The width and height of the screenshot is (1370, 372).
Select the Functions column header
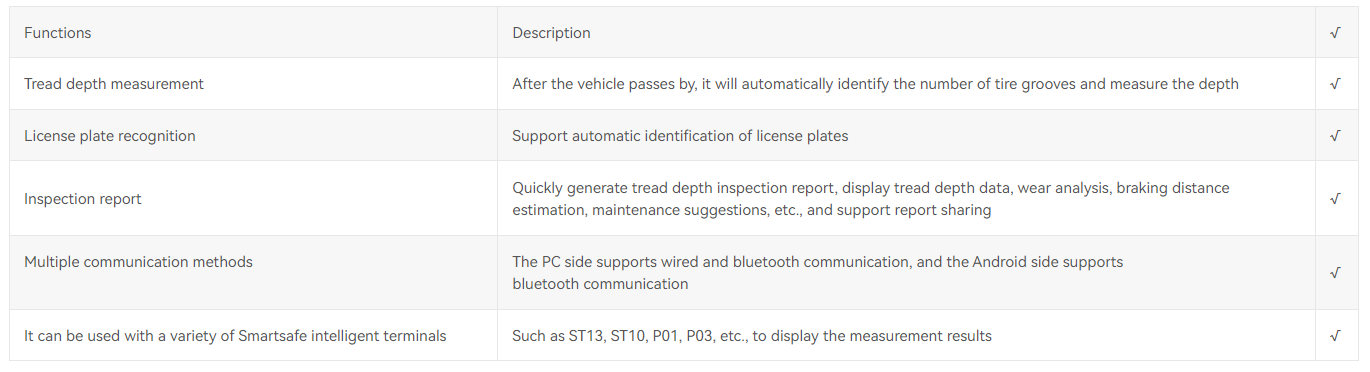(58, 33)
